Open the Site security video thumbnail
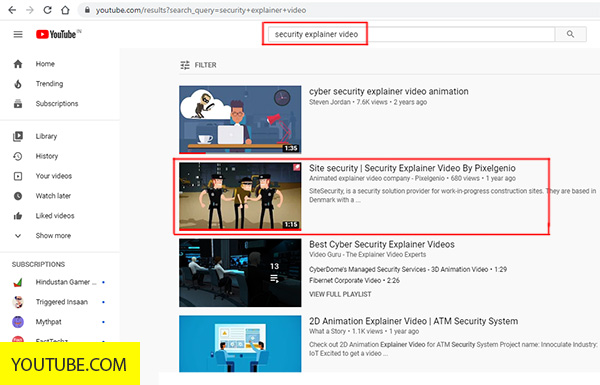The width and height of the screenshot is (600, 385). (x=240, y=196)
